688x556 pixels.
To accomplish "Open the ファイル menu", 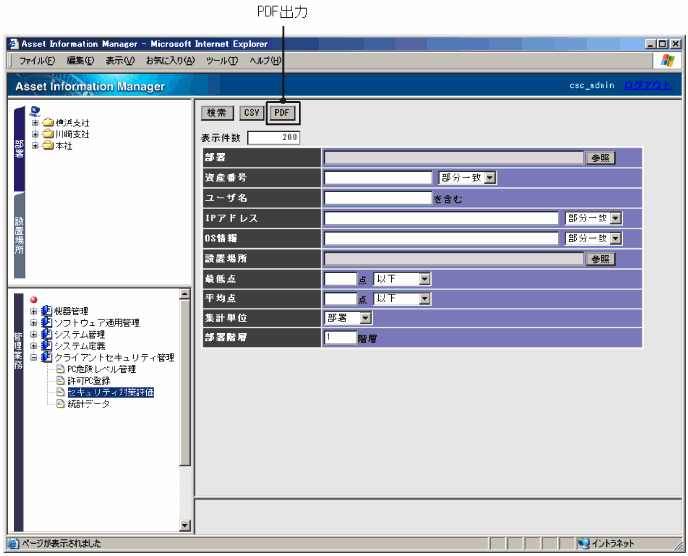I will [37, 61].
